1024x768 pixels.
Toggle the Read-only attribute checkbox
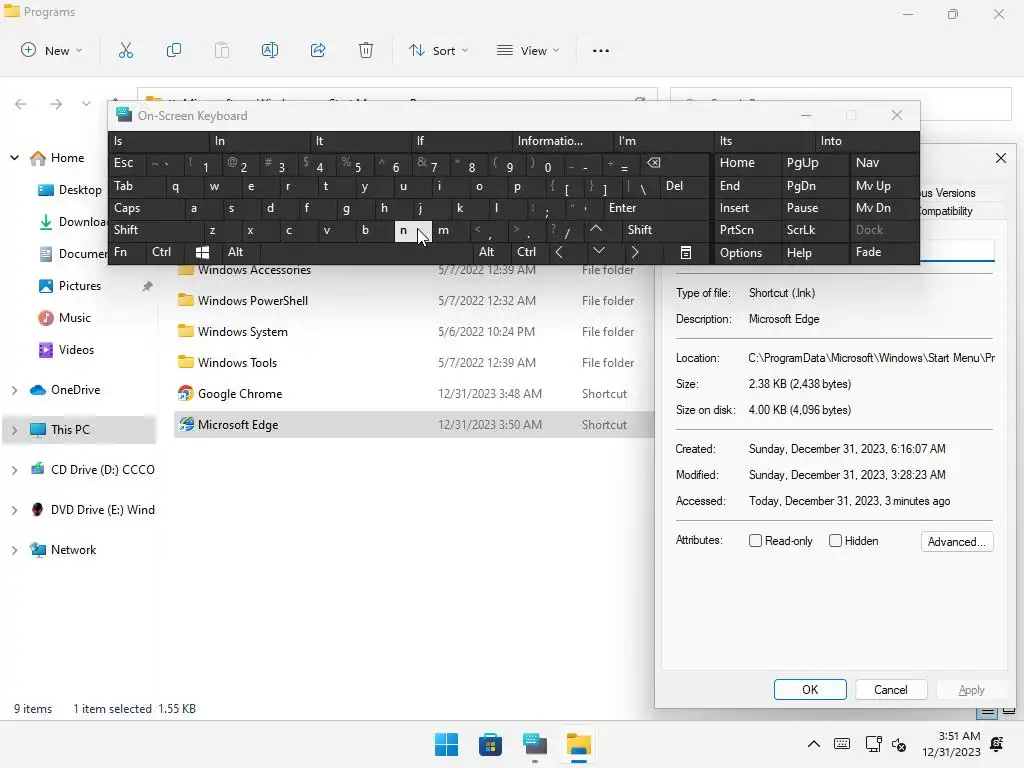tap(756, 541)
